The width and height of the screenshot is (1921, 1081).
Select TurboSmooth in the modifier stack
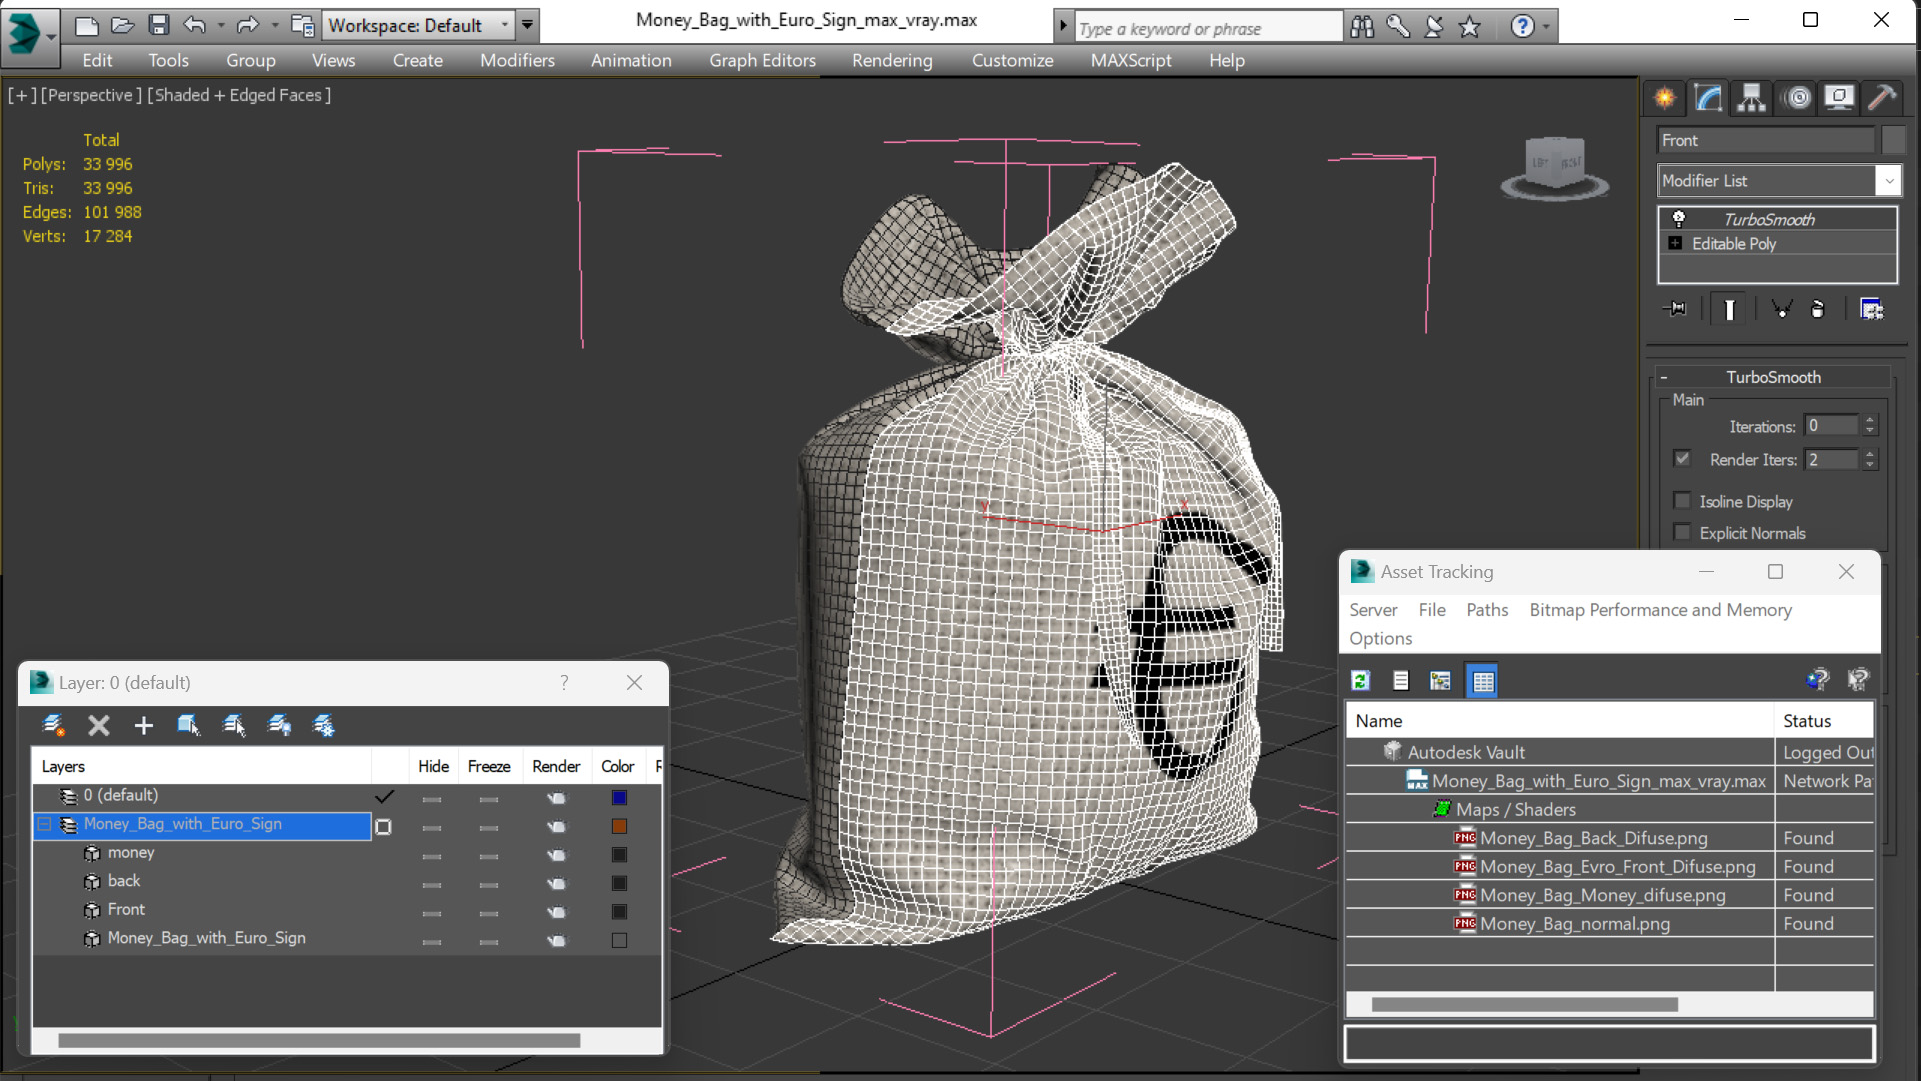click(x=1768, y=219)
